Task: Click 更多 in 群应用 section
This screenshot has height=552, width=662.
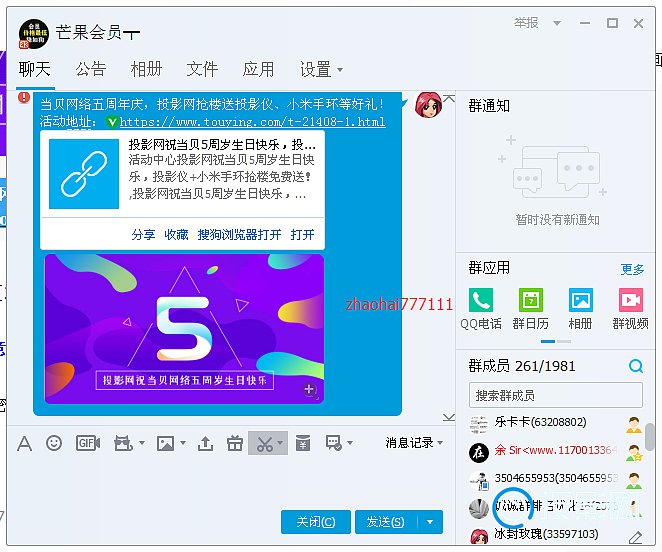Action: coord(632,269)
